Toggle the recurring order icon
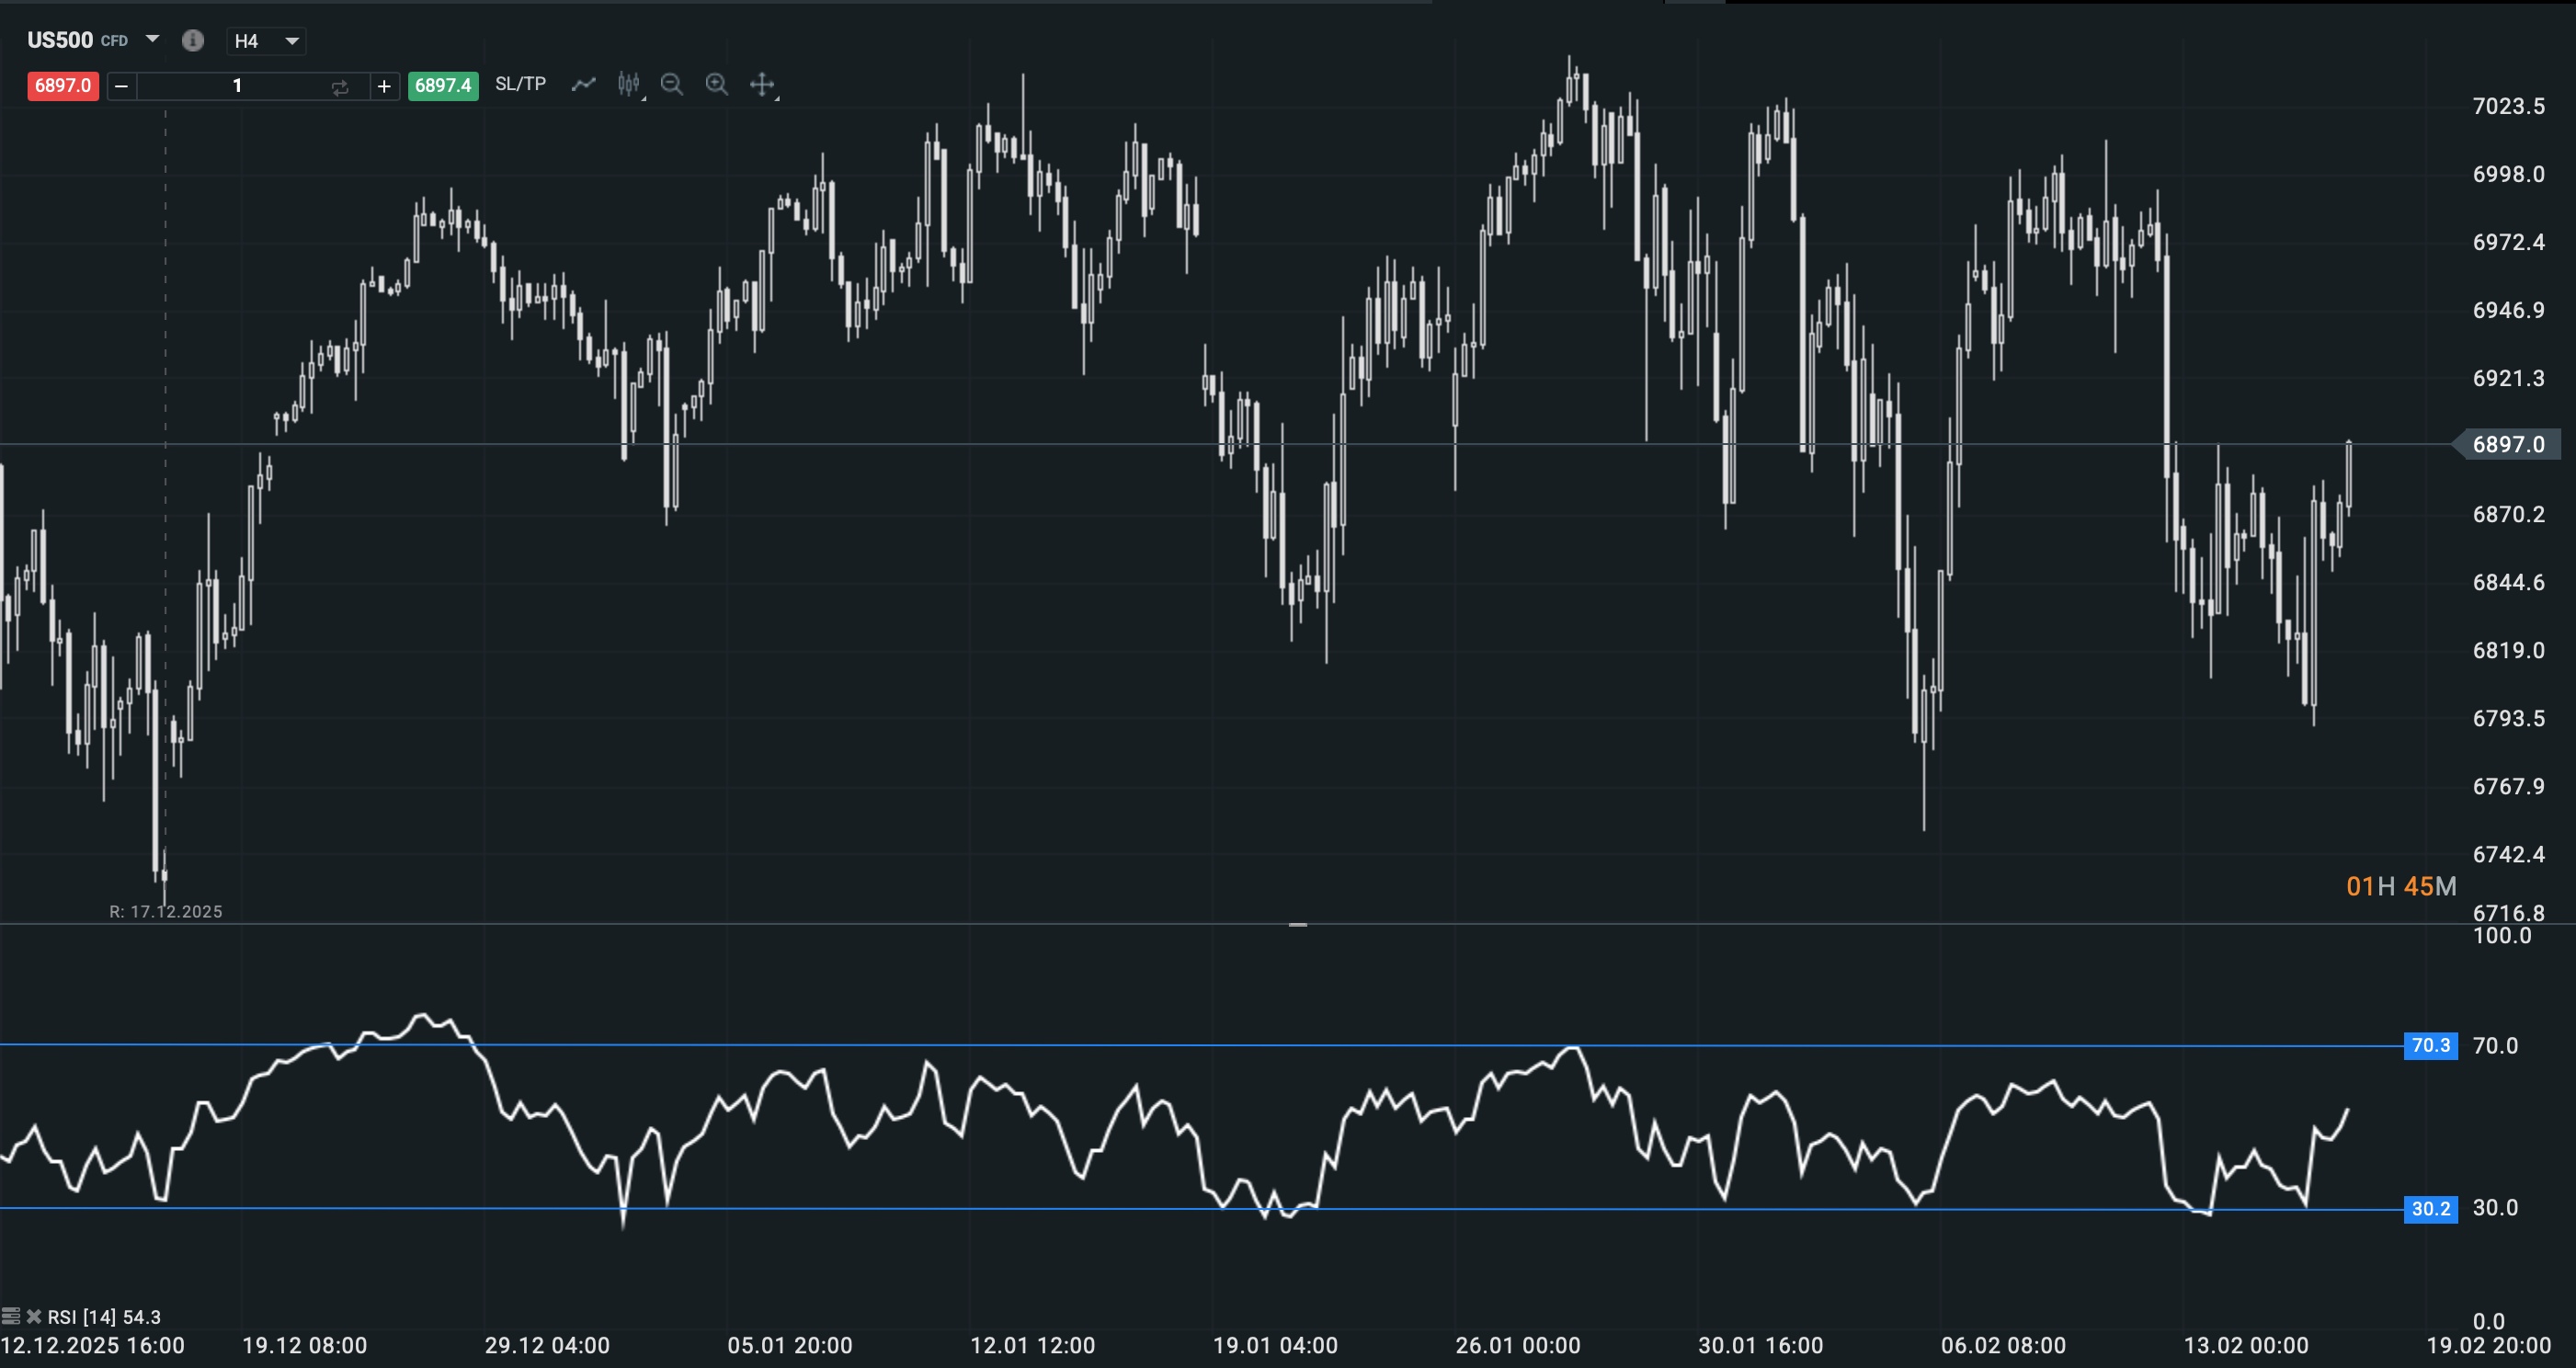Viewport: 2576px width, 1368px height. [339, 86]
